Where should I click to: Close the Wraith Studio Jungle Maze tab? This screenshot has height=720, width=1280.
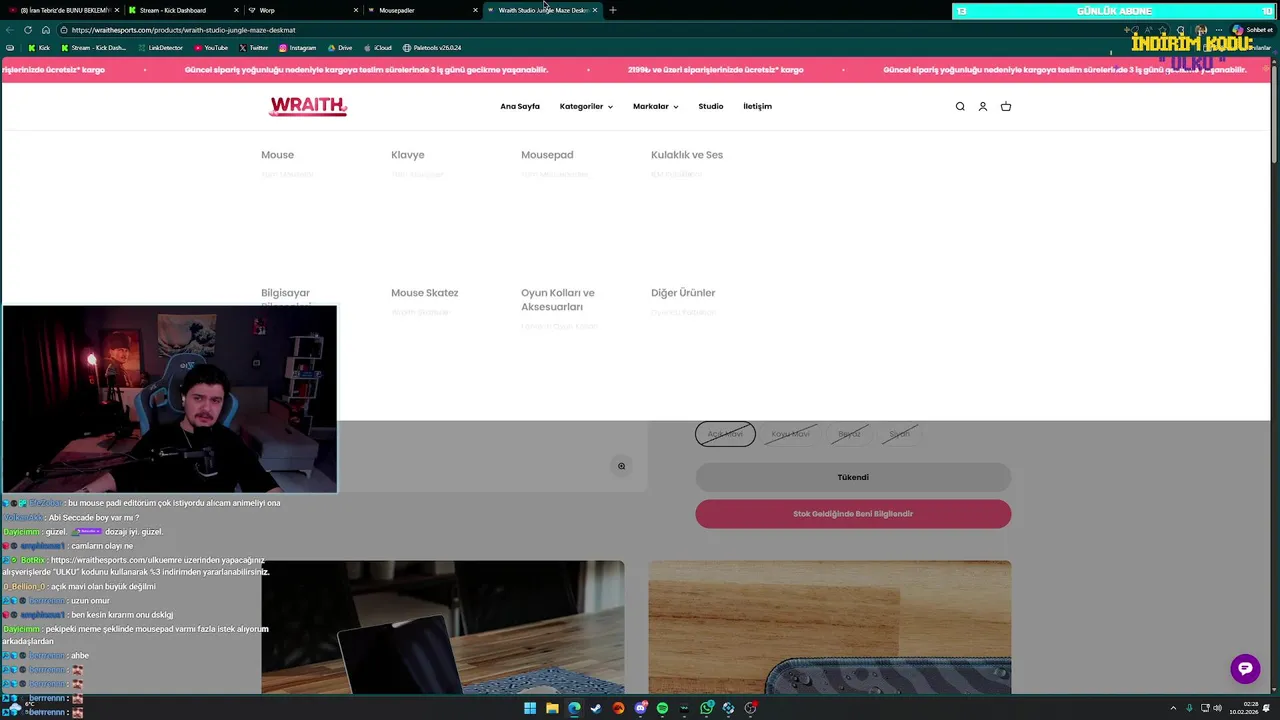point(595,10)
